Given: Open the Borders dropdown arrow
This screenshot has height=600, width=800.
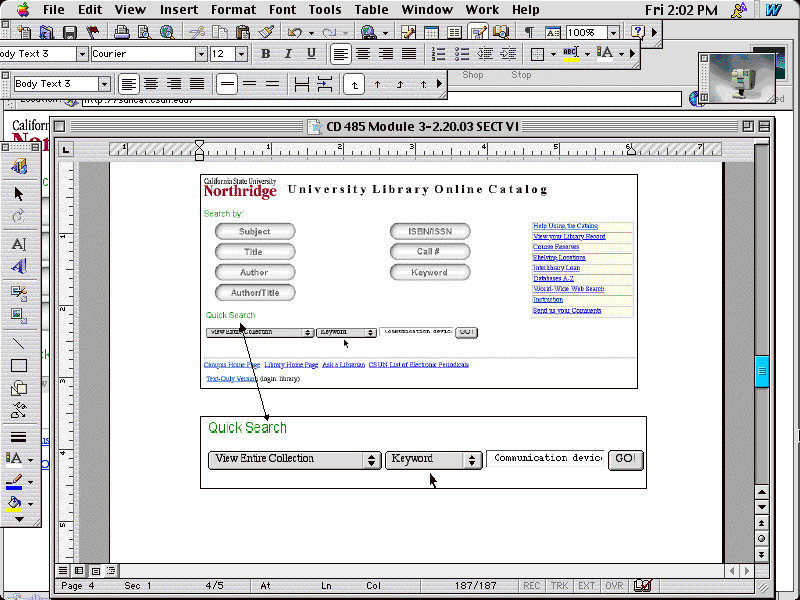Looking at the screenshot, I should tap(553, 54).
